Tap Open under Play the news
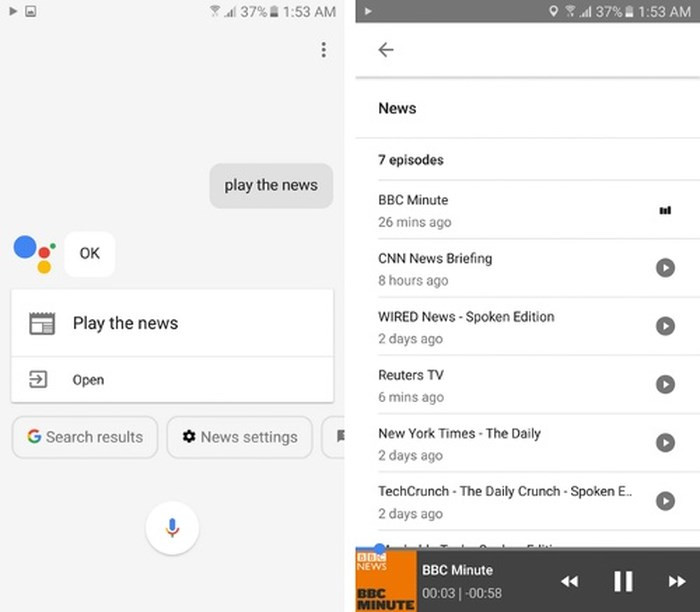The height and width of the screenshot is (612, 700). 88,380
